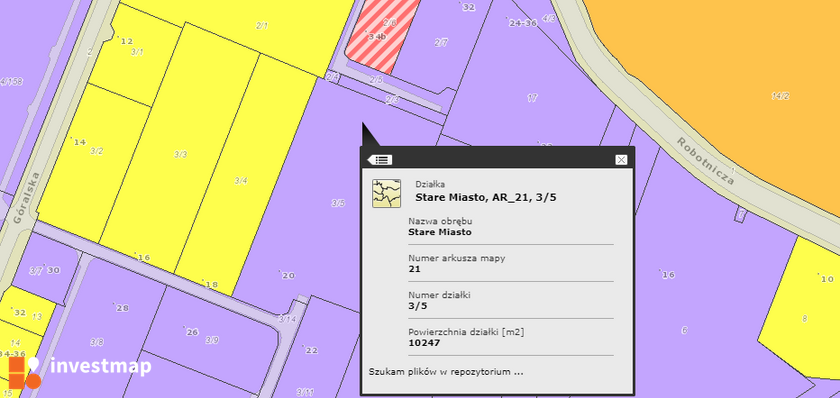Click the Działka parcel map thumbnail icon

pos(386,193)
